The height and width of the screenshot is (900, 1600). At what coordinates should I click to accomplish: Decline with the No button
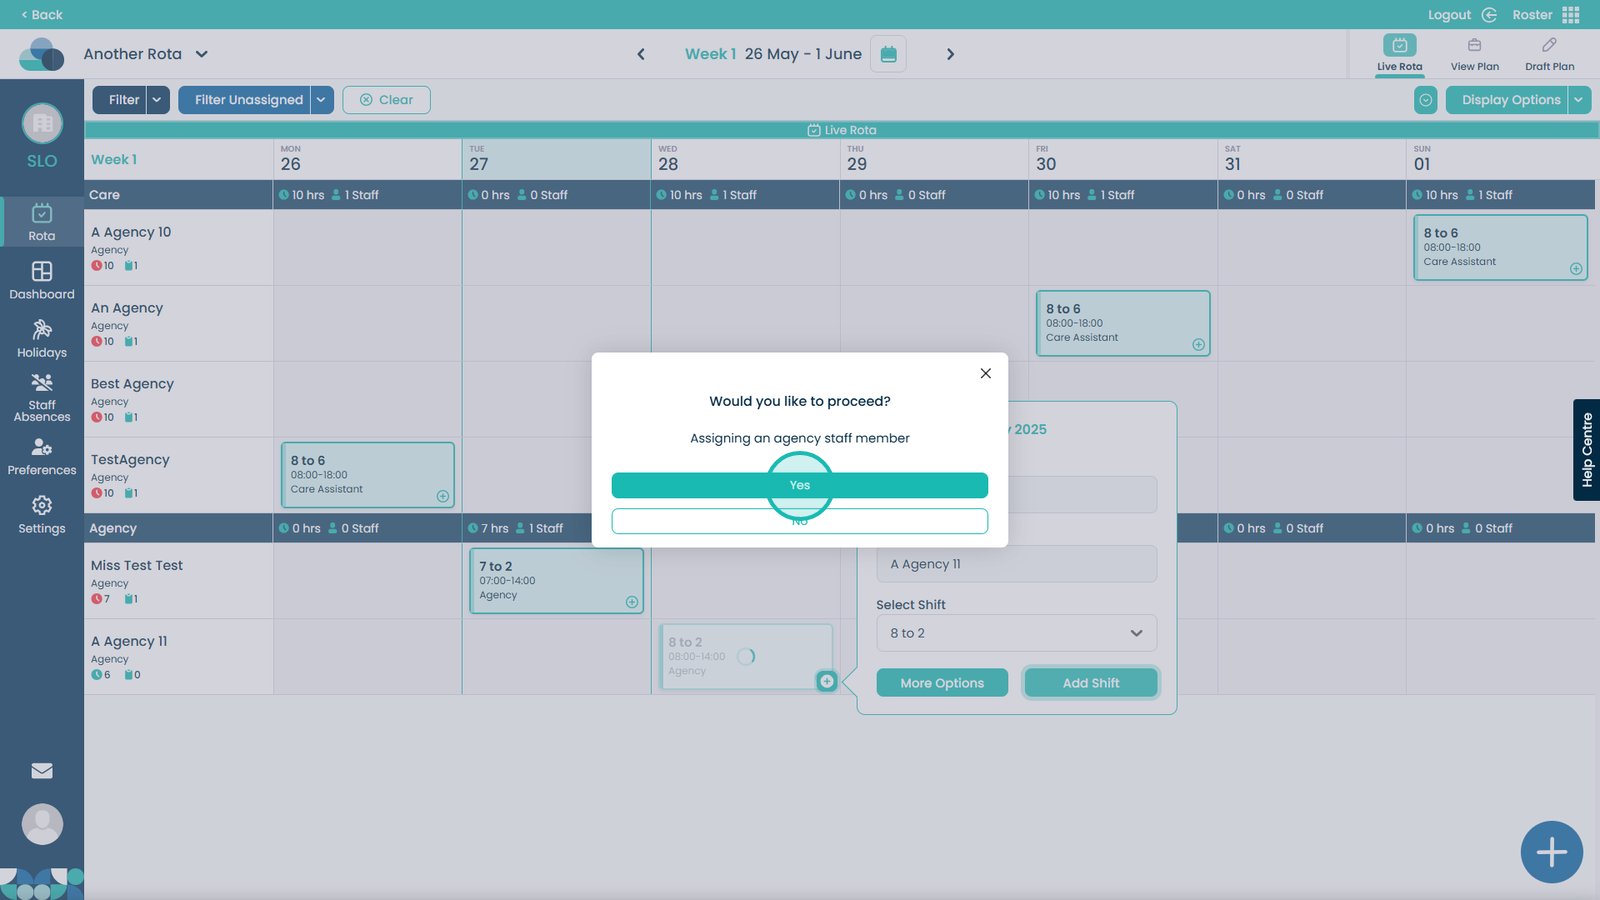(800, 521)
